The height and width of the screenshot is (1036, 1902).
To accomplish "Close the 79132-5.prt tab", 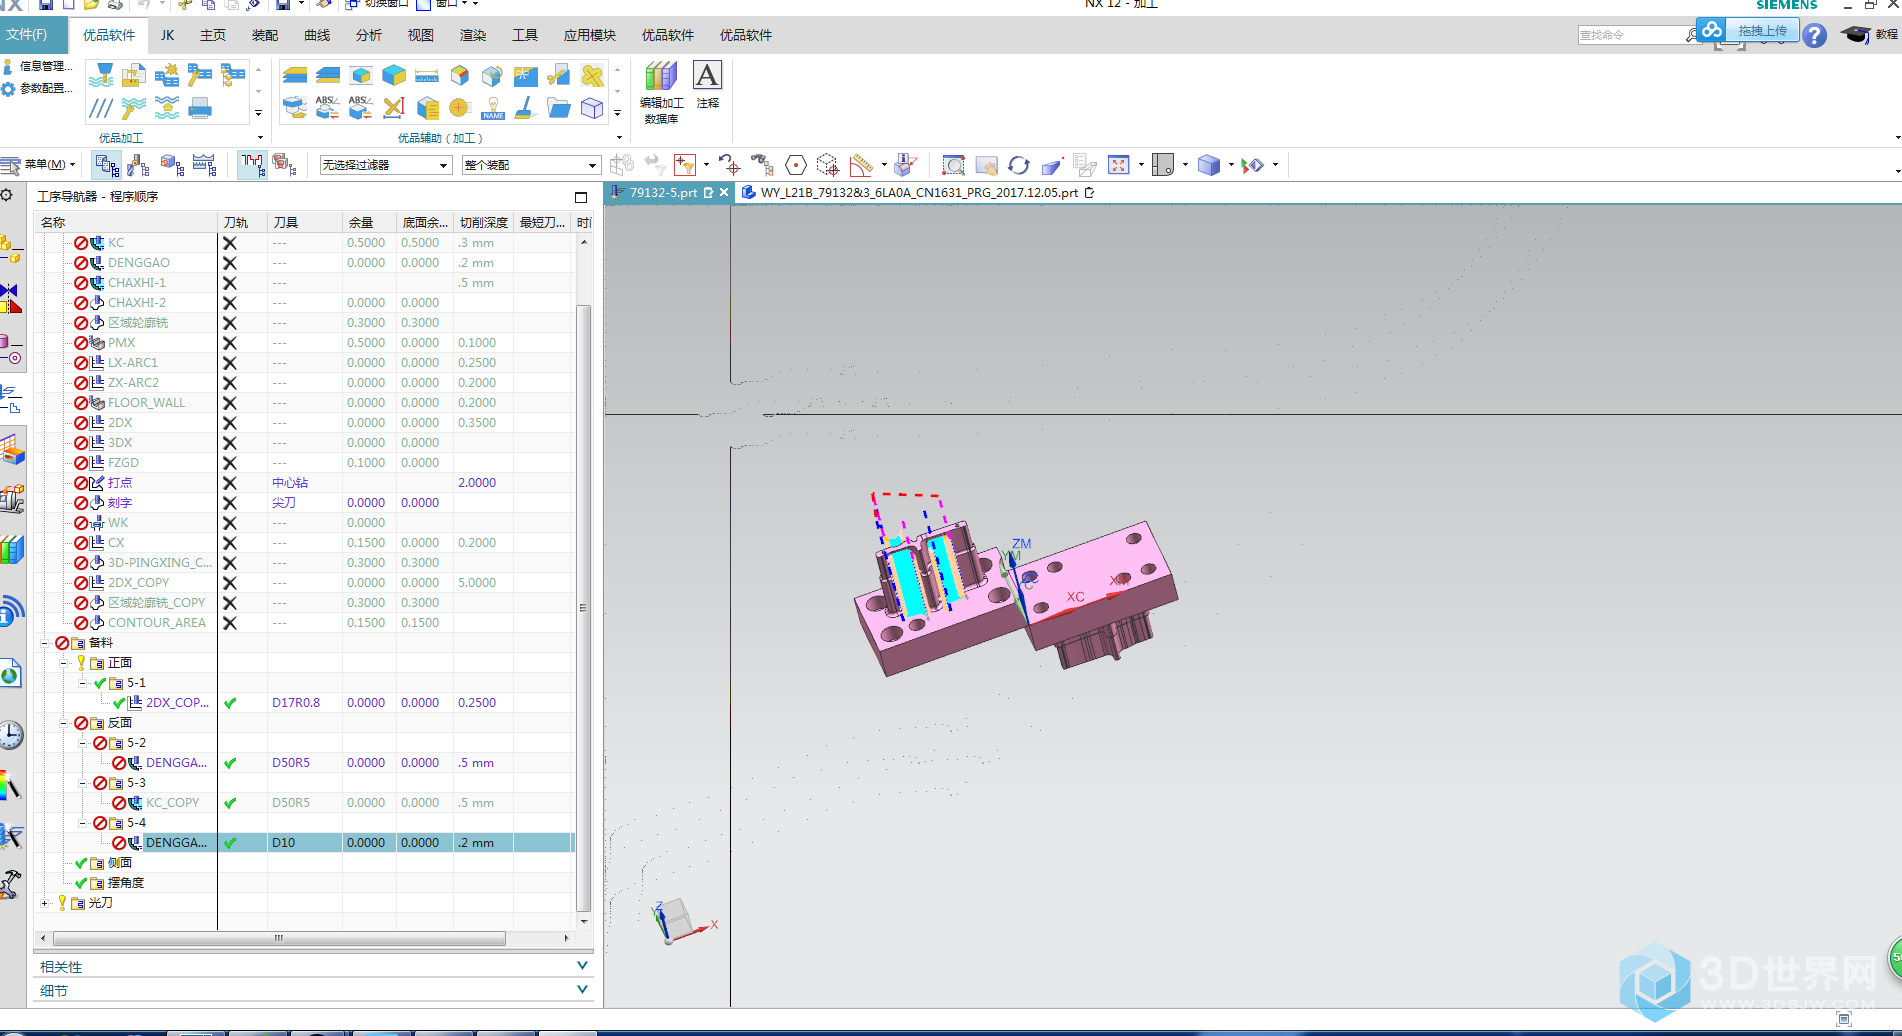I will [724, 193].
